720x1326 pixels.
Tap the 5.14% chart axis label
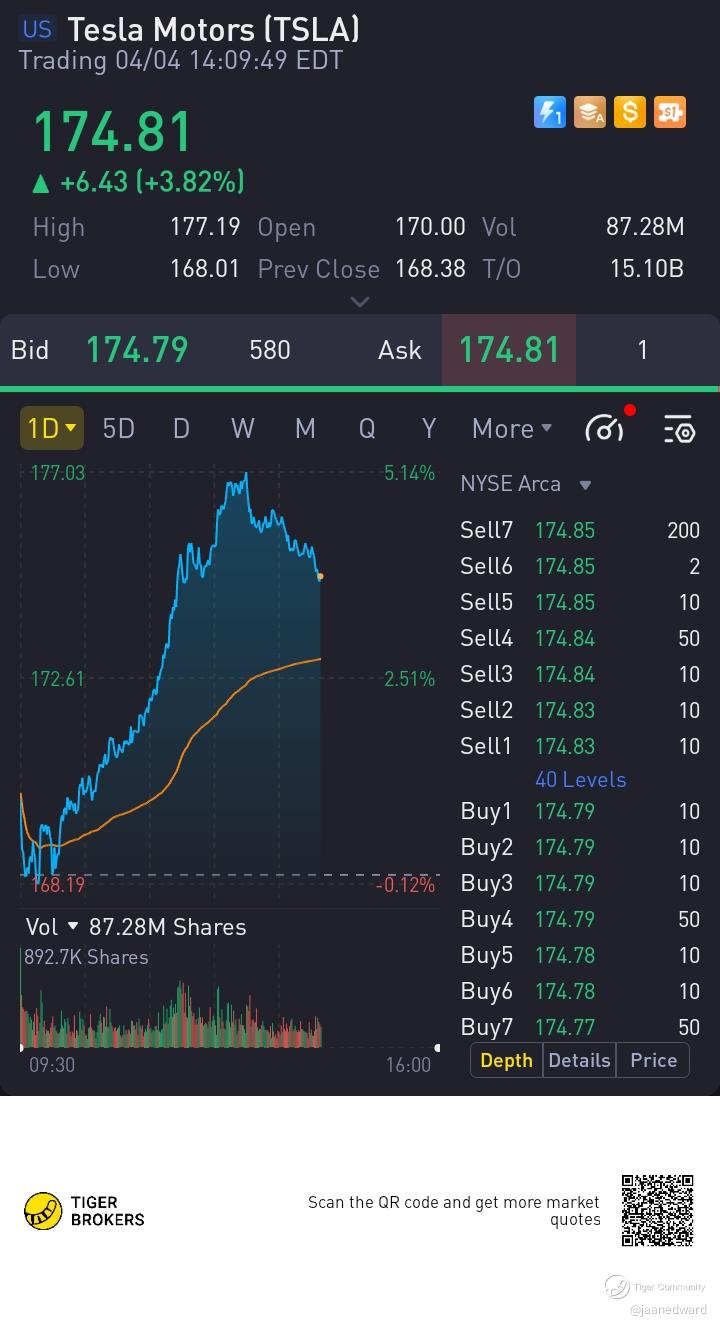(x=409, y=473)
